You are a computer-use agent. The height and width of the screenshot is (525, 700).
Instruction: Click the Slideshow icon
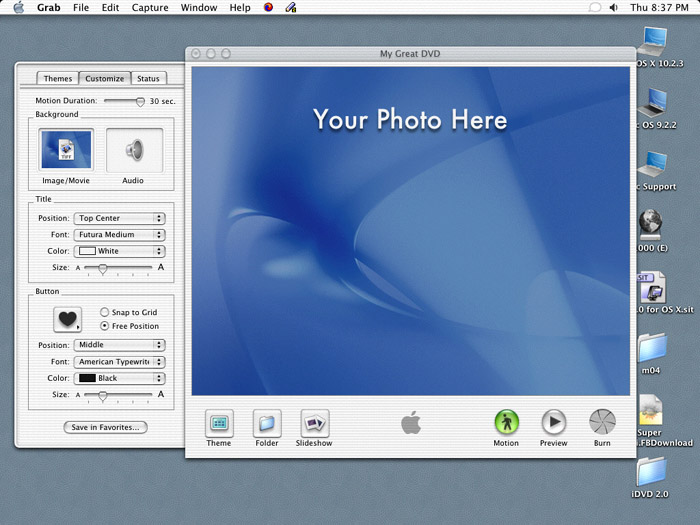[314, 423]
